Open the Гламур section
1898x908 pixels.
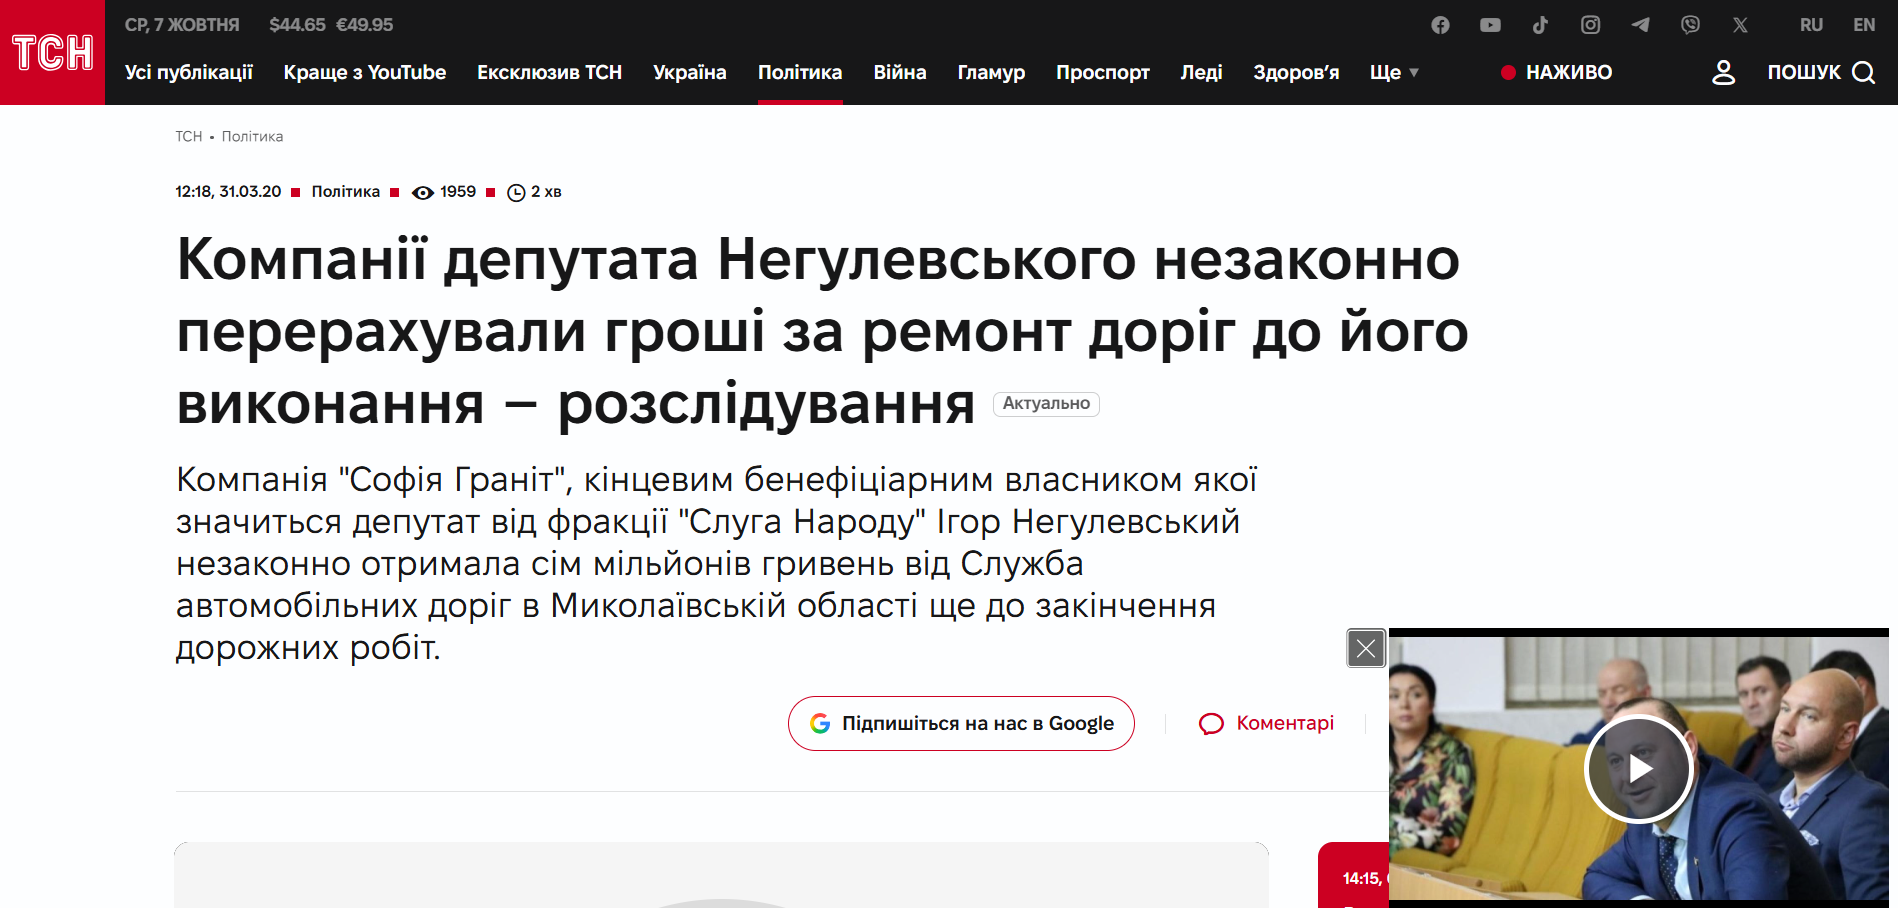[991, 72]
